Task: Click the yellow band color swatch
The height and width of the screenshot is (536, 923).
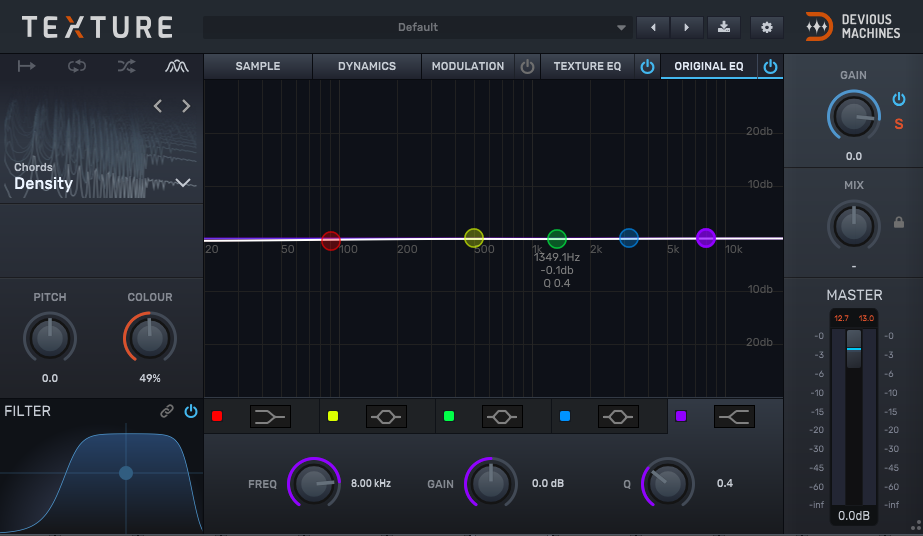Action: [333, 417]
